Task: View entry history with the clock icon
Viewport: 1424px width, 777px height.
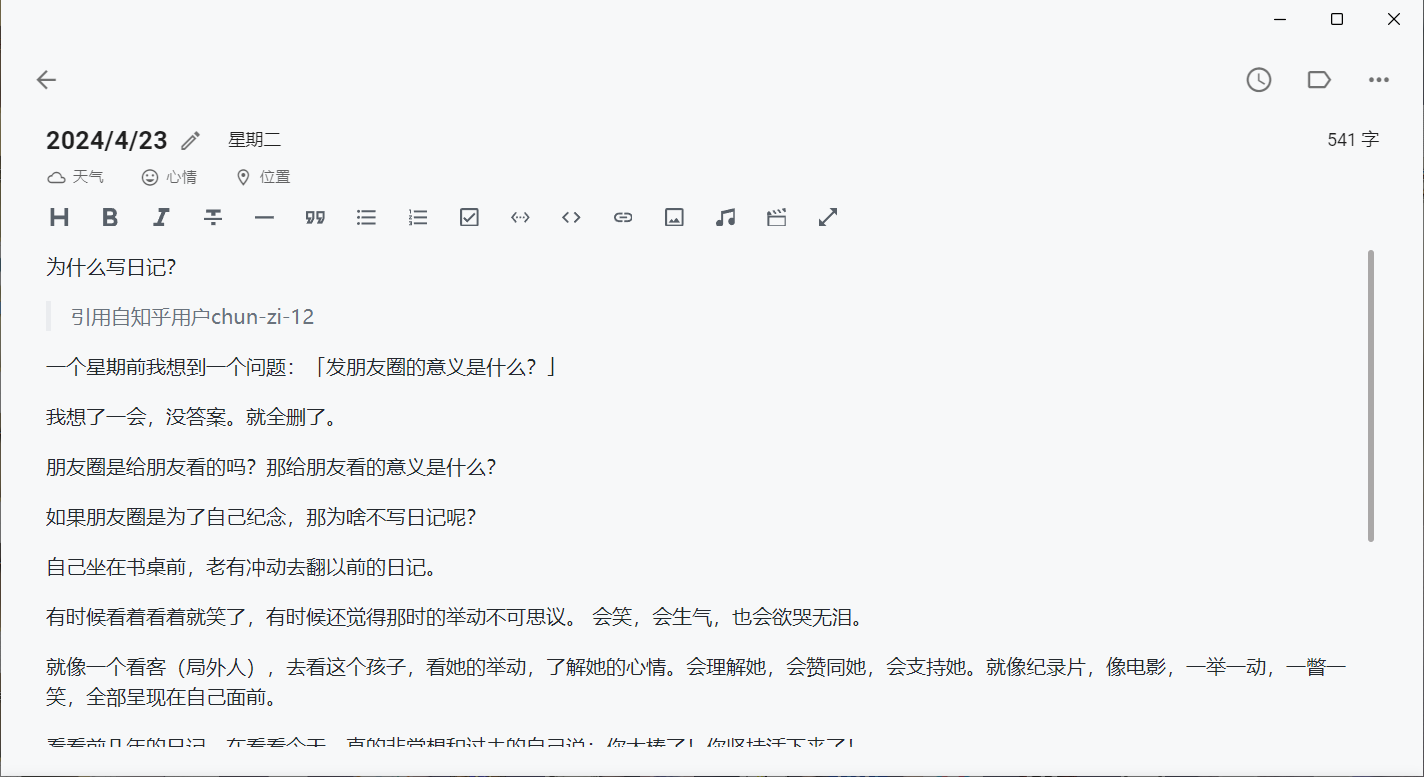Action: [x=1258, y=79]
